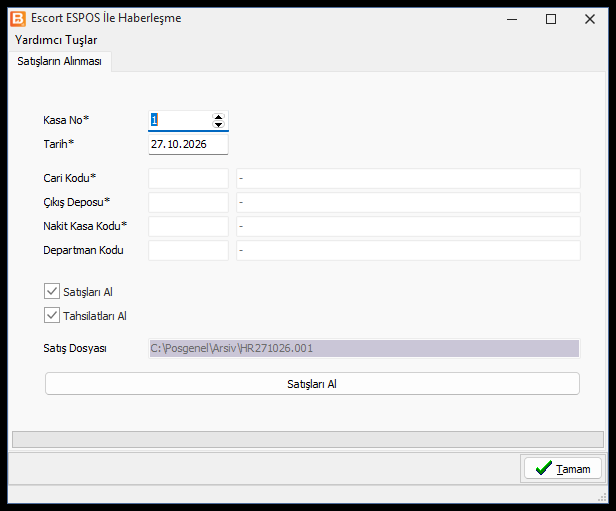The image size is (616, 511).
Task: Click the Cari Kodu description field
Action: pos(408,179)
